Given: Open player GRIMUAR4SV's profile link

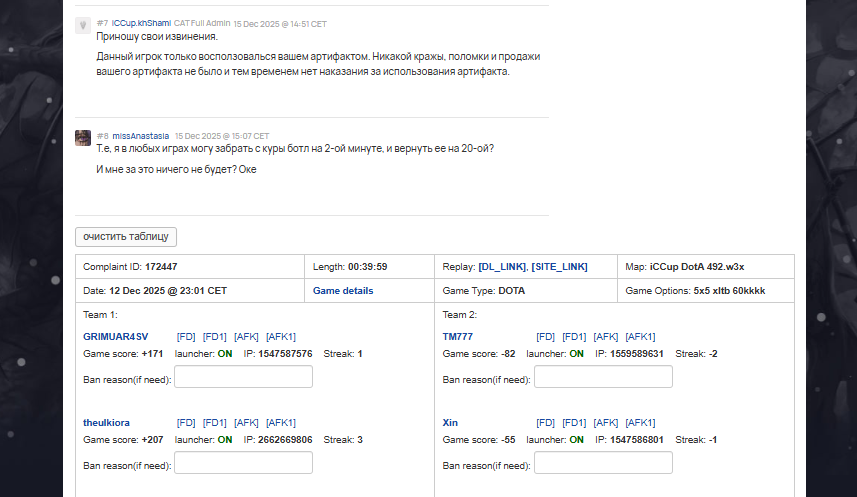Looking at the screenshot, I should 116,337.
